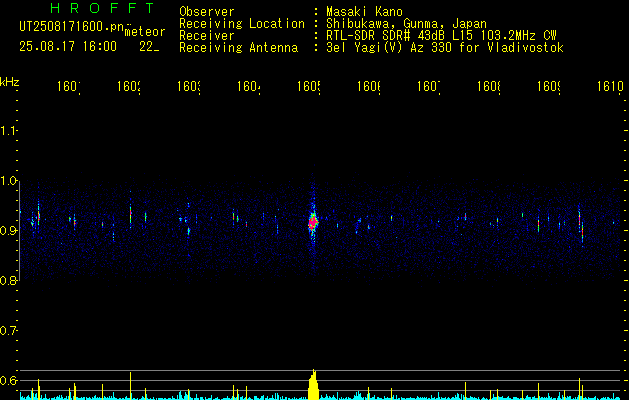The width and height of the screenshot is (629, 400).
Task: Click the 0.7 frequency axis label
Action: tap(8, 330)
